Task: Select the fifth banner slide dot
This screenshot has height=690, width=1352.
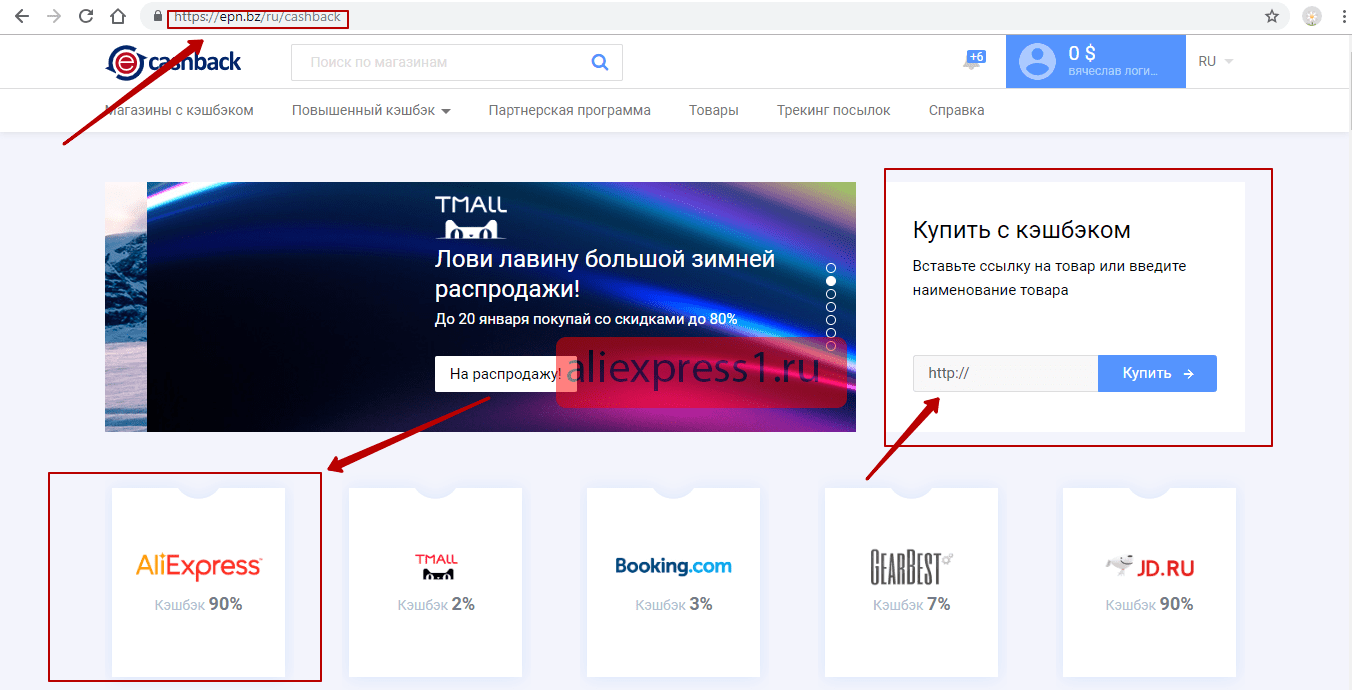Action: point(831,320)
